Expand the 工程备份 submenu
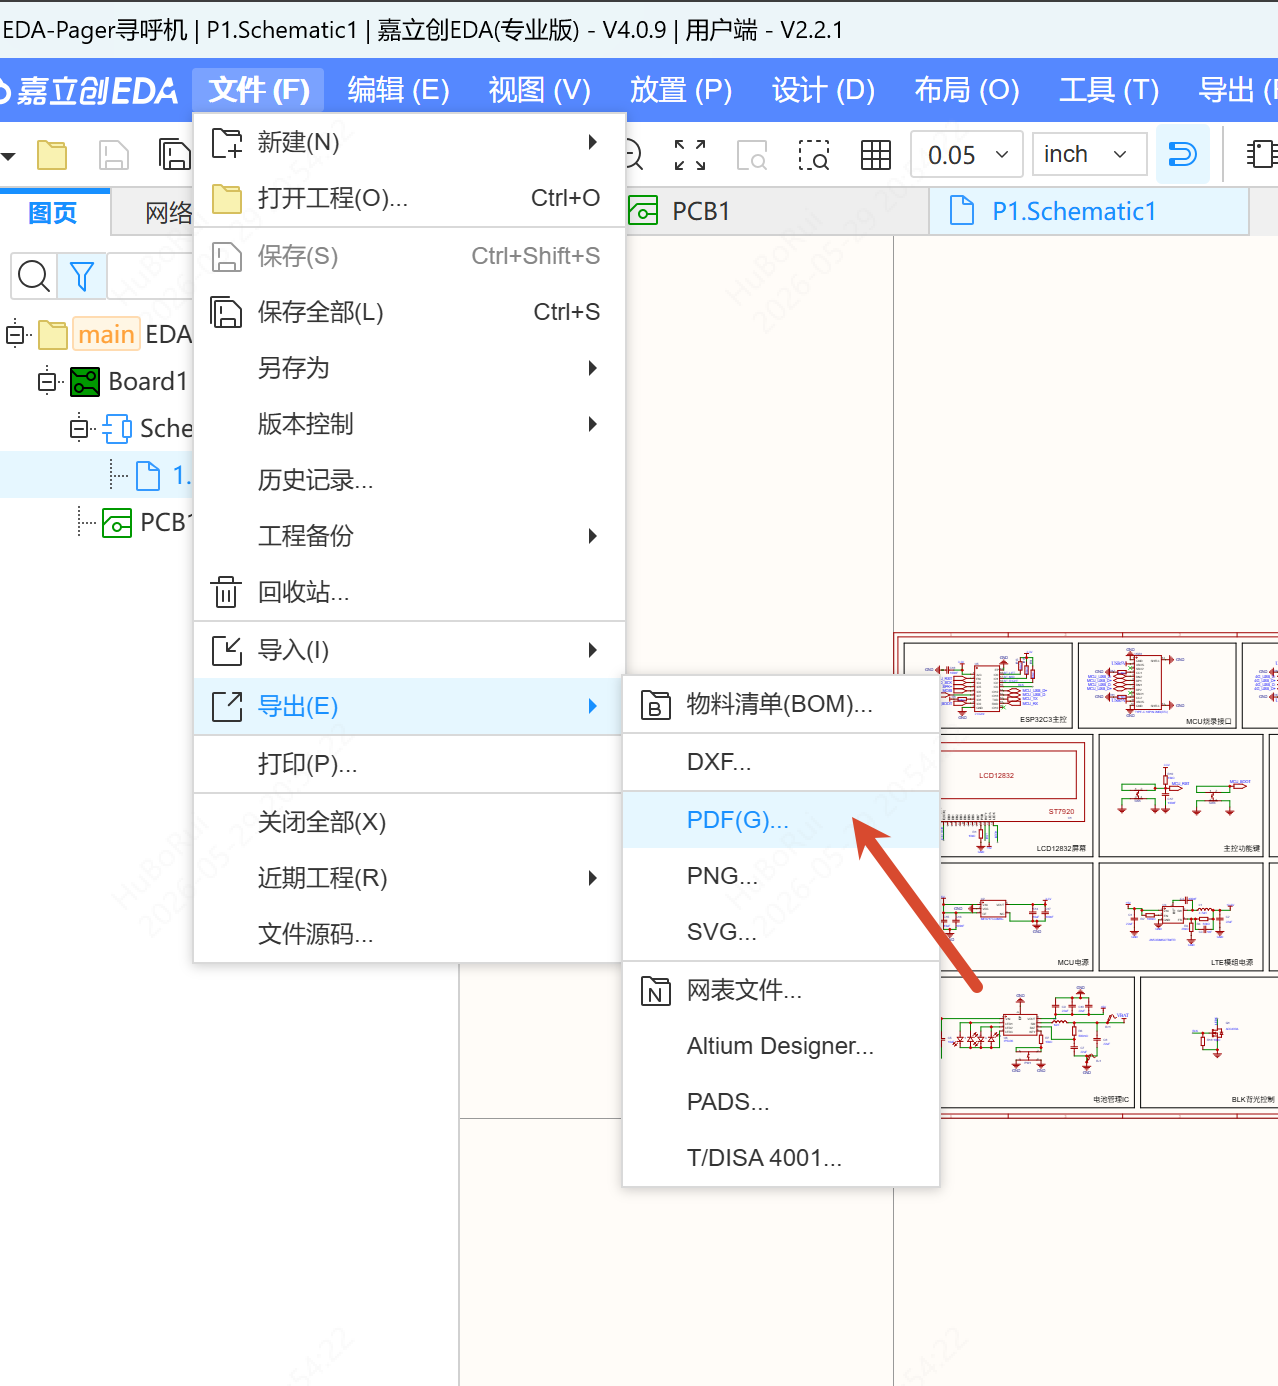The width and height of the screenshot is (1278, 1386). tap(409, 536)
